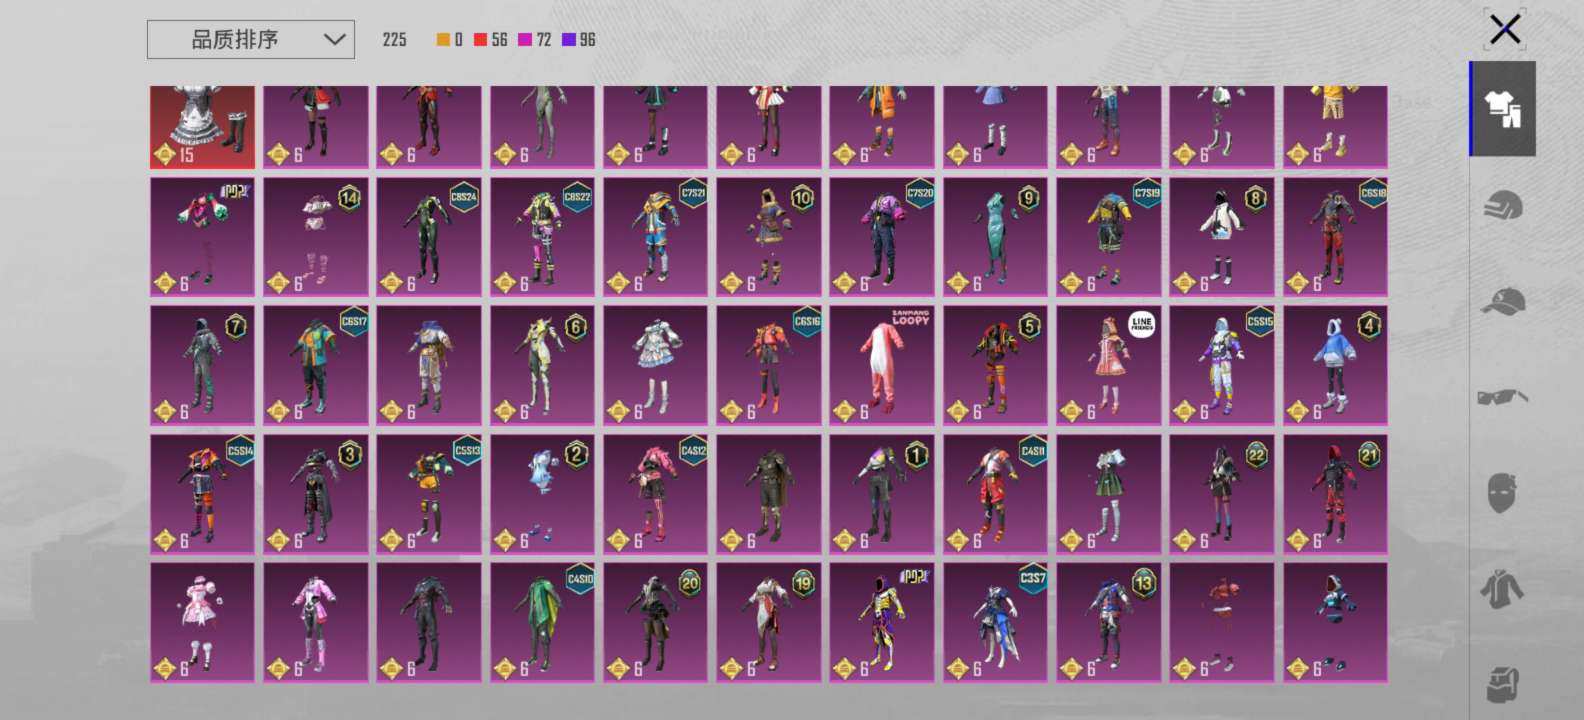Viewport: 1584px width, 720px height.
Task: Select the red hooded outfit badge 21
Action: pyautogui.click(x=1335, y=493)
